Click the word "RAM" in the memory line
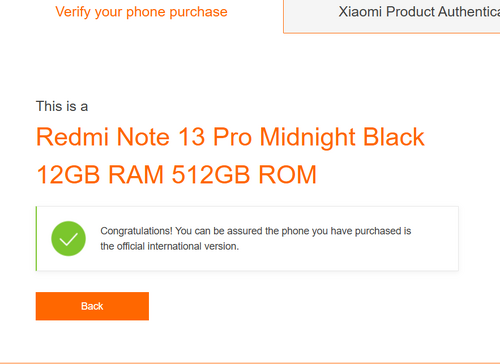Screen dimensions: 500x364 [136, 174]
